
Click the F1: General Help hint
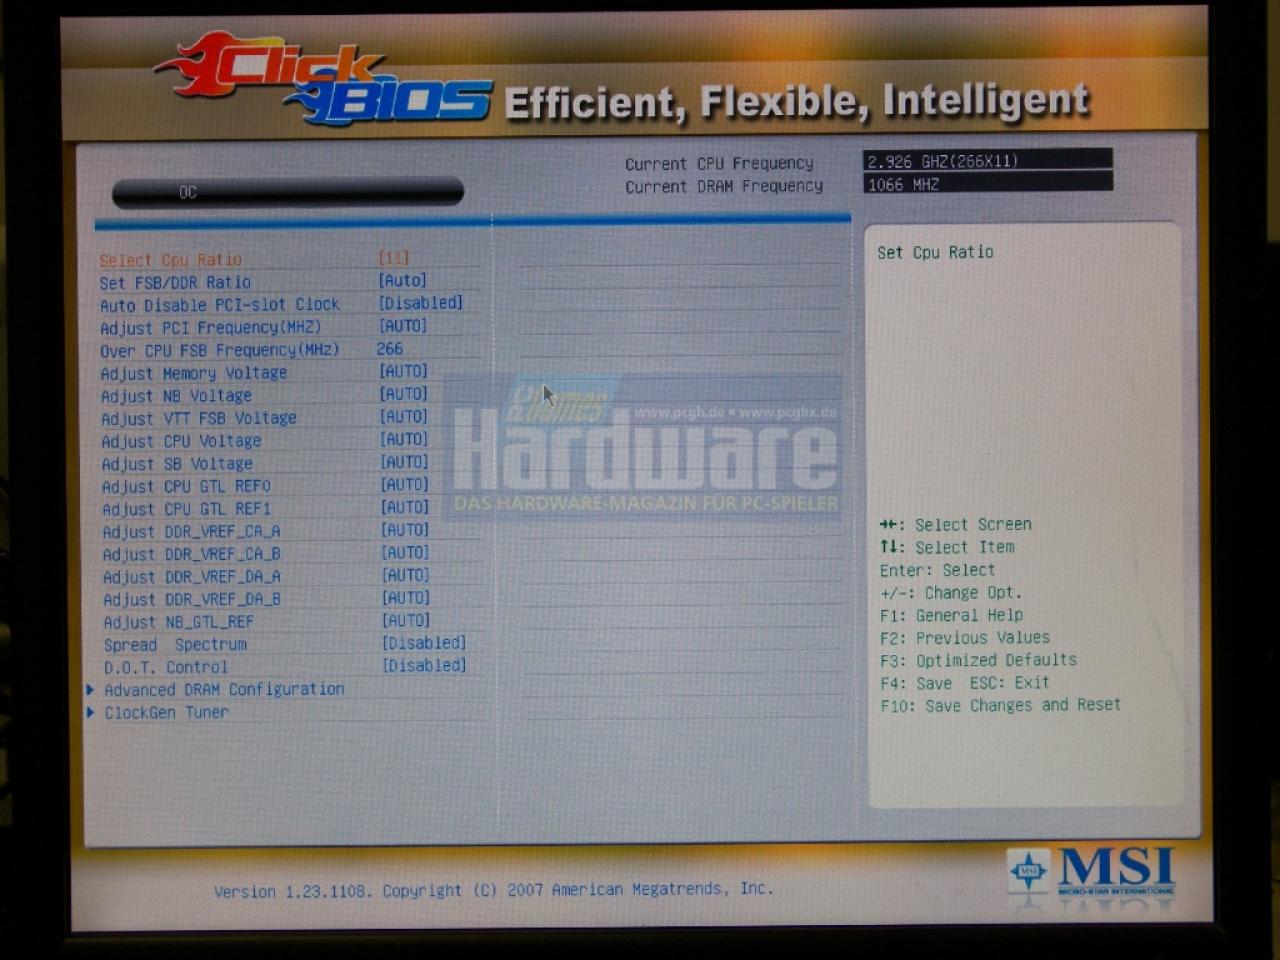click(951, 616)
